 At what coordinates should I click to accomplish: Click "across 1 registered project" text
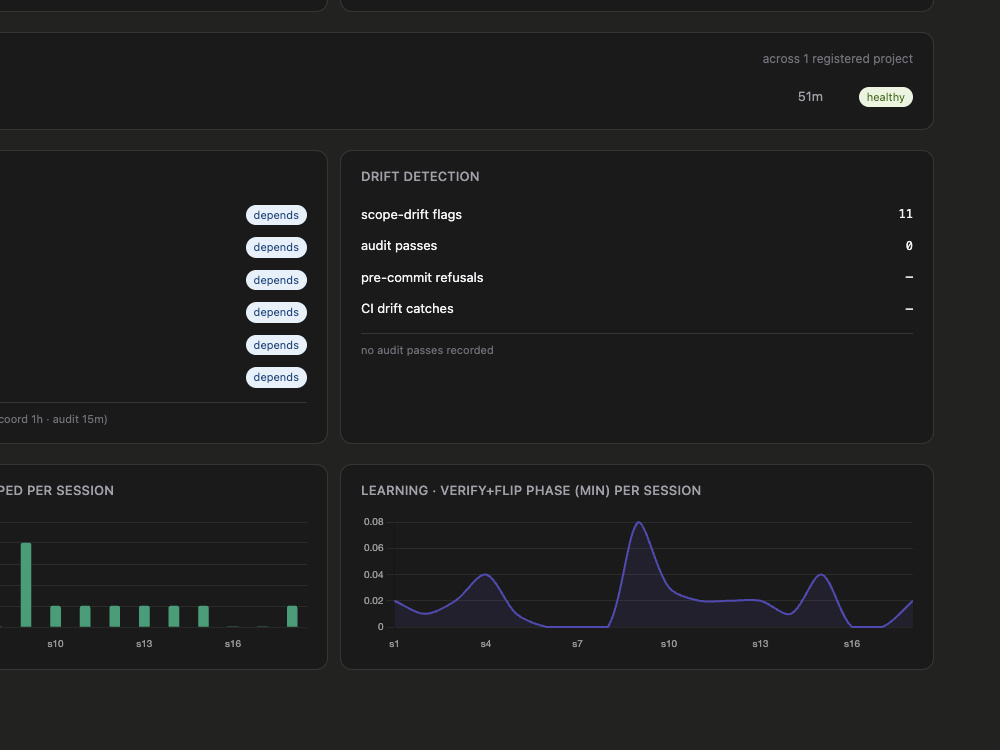[837, 59]
